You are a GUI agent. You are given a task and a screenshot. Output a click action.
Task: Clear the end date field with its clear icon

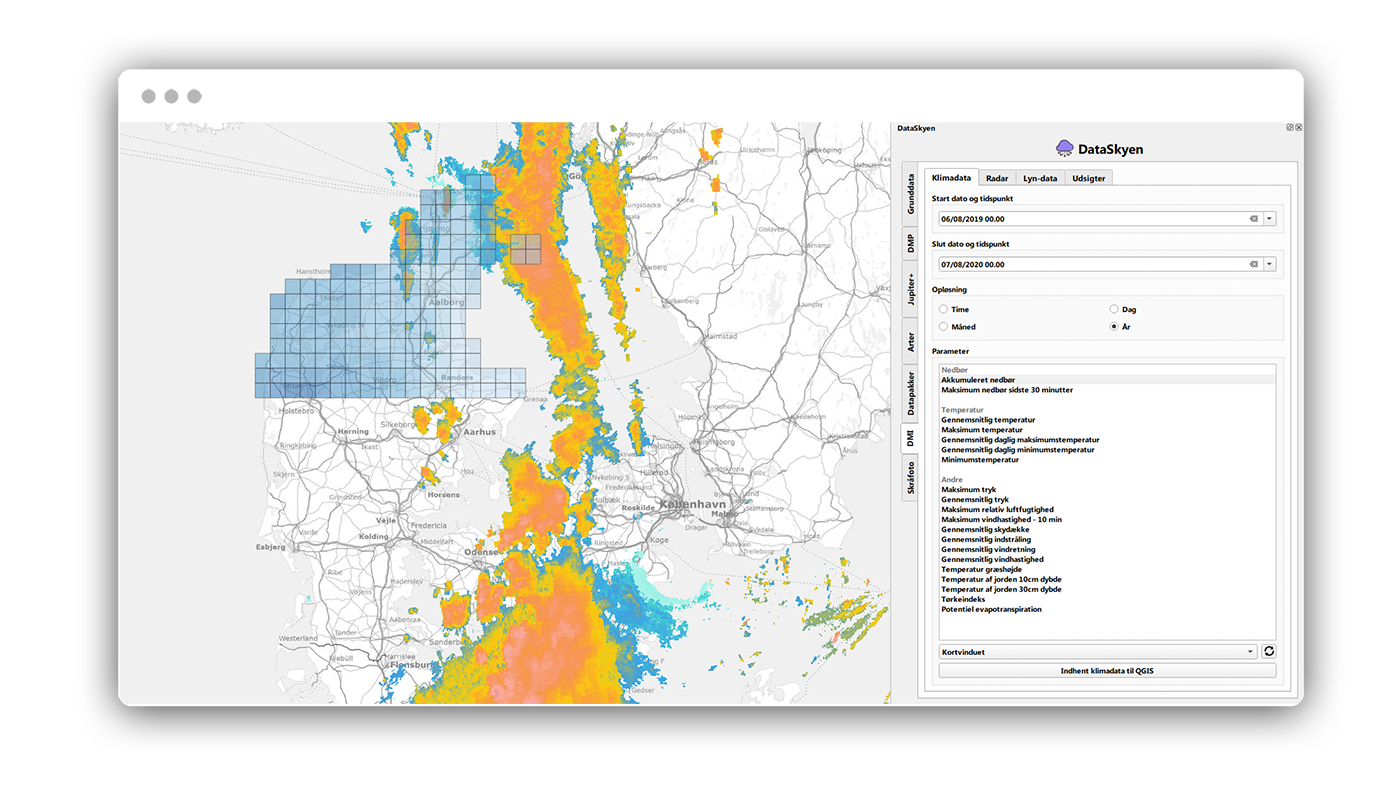pyautogui.click(x=1253, y=264)
